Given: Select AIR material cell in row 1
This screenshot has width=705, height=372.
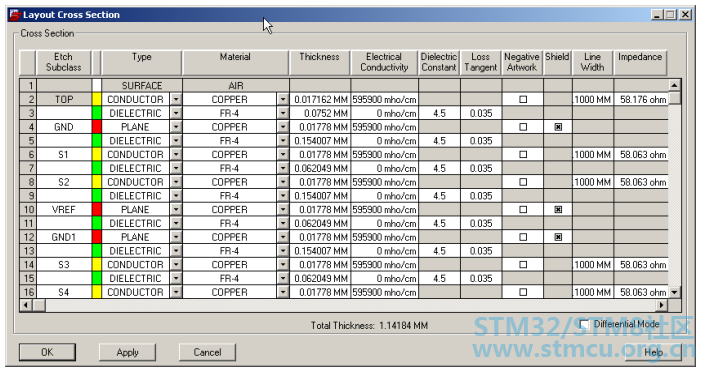Looking at the screenshot, I should click(236, 85).
